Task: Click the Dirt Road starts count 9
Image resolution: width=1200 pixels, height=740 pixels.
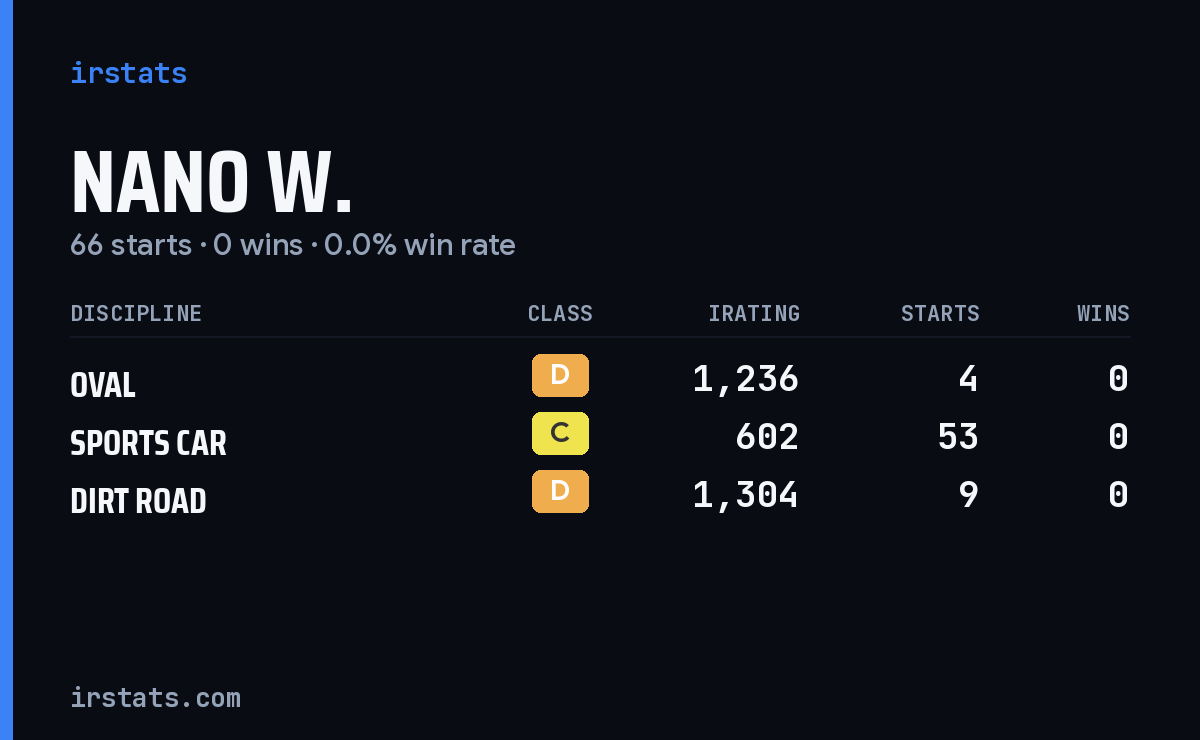Action: 968,495
